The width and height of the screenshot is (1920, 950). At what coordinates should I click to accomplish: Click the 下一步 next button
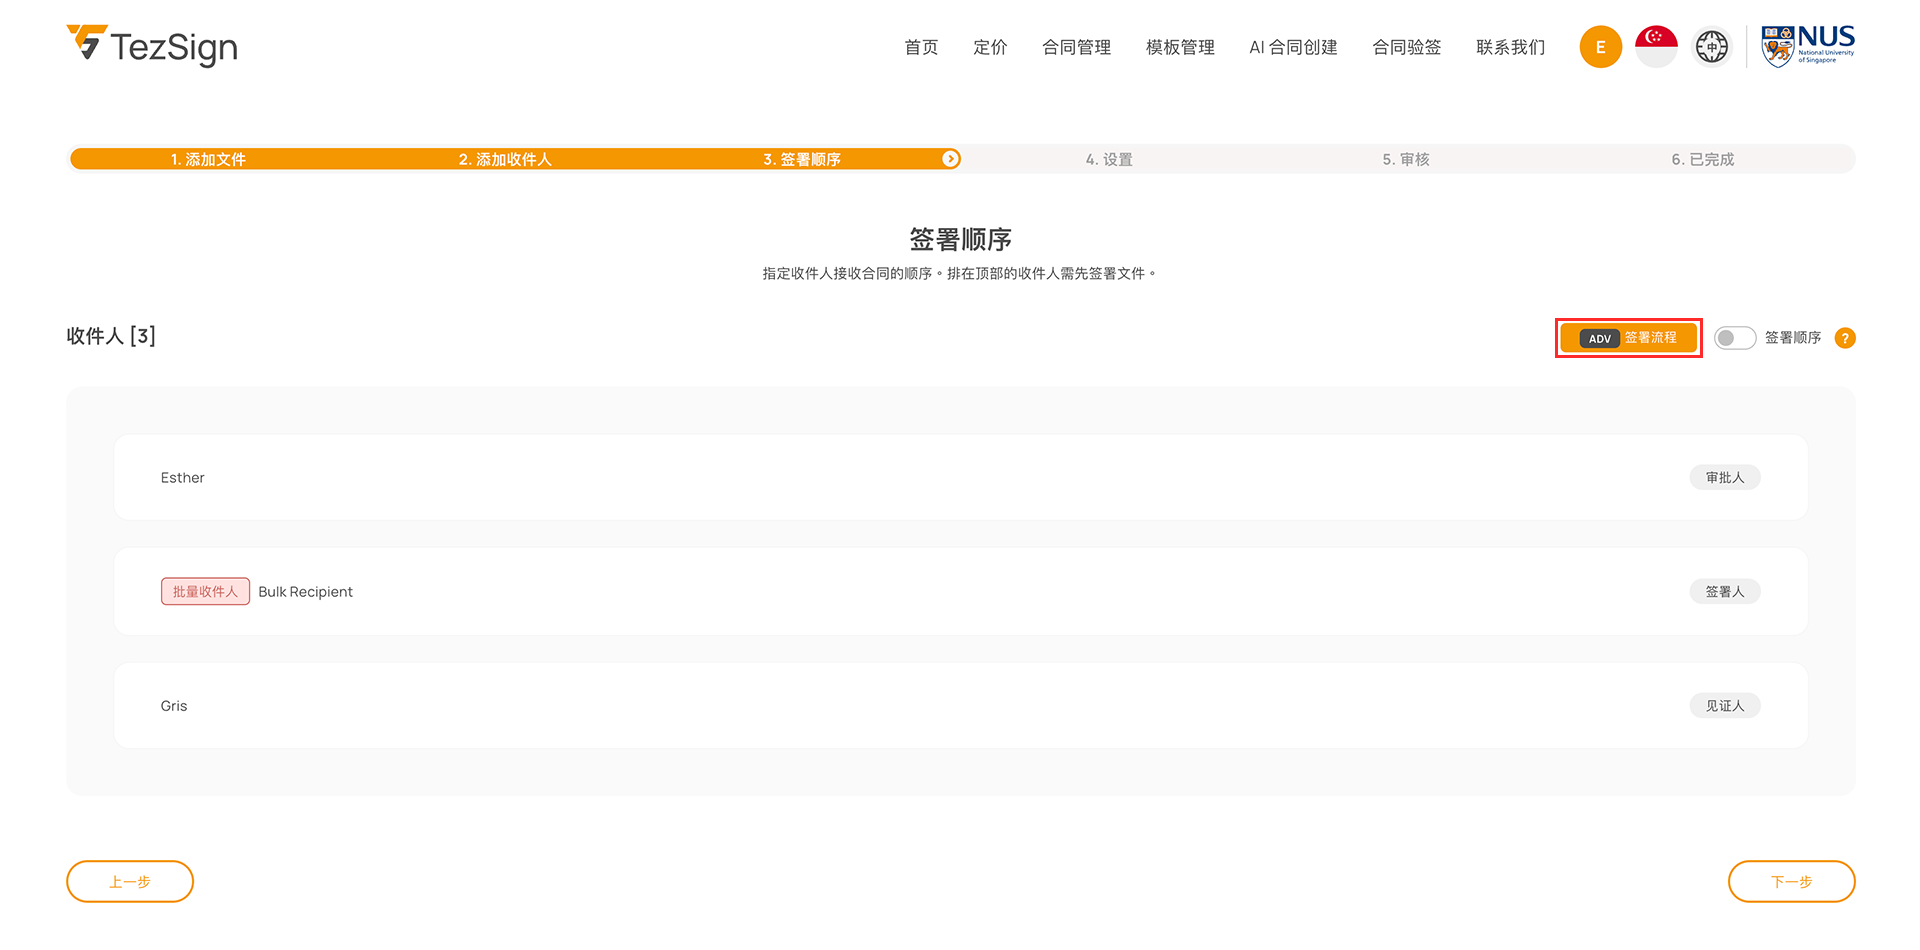tap(1791, 881)
